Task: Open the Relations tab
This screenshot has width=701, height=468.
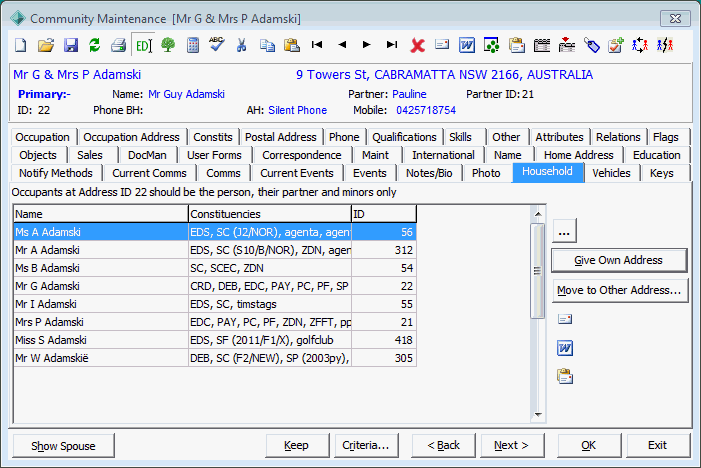Action: point(618,137)
